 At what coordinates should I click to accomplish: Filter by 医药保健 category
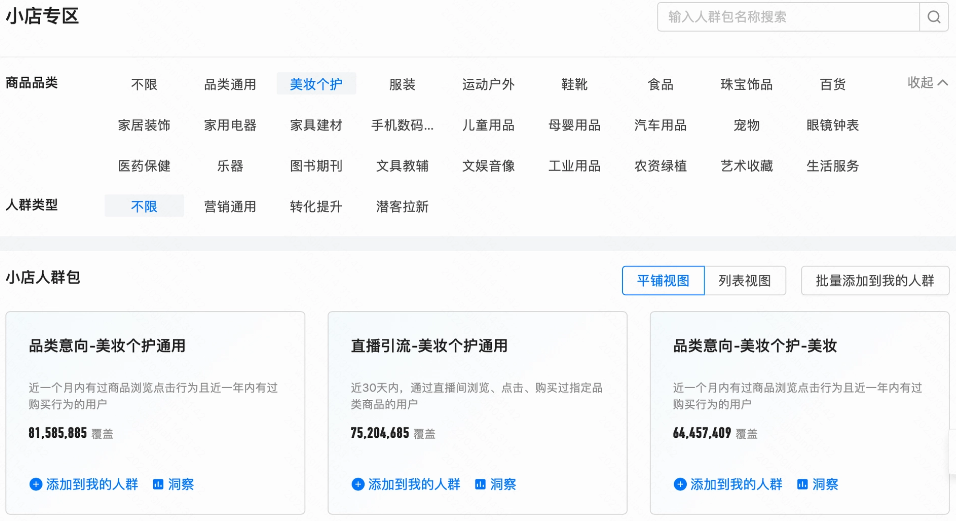[144, 166]
